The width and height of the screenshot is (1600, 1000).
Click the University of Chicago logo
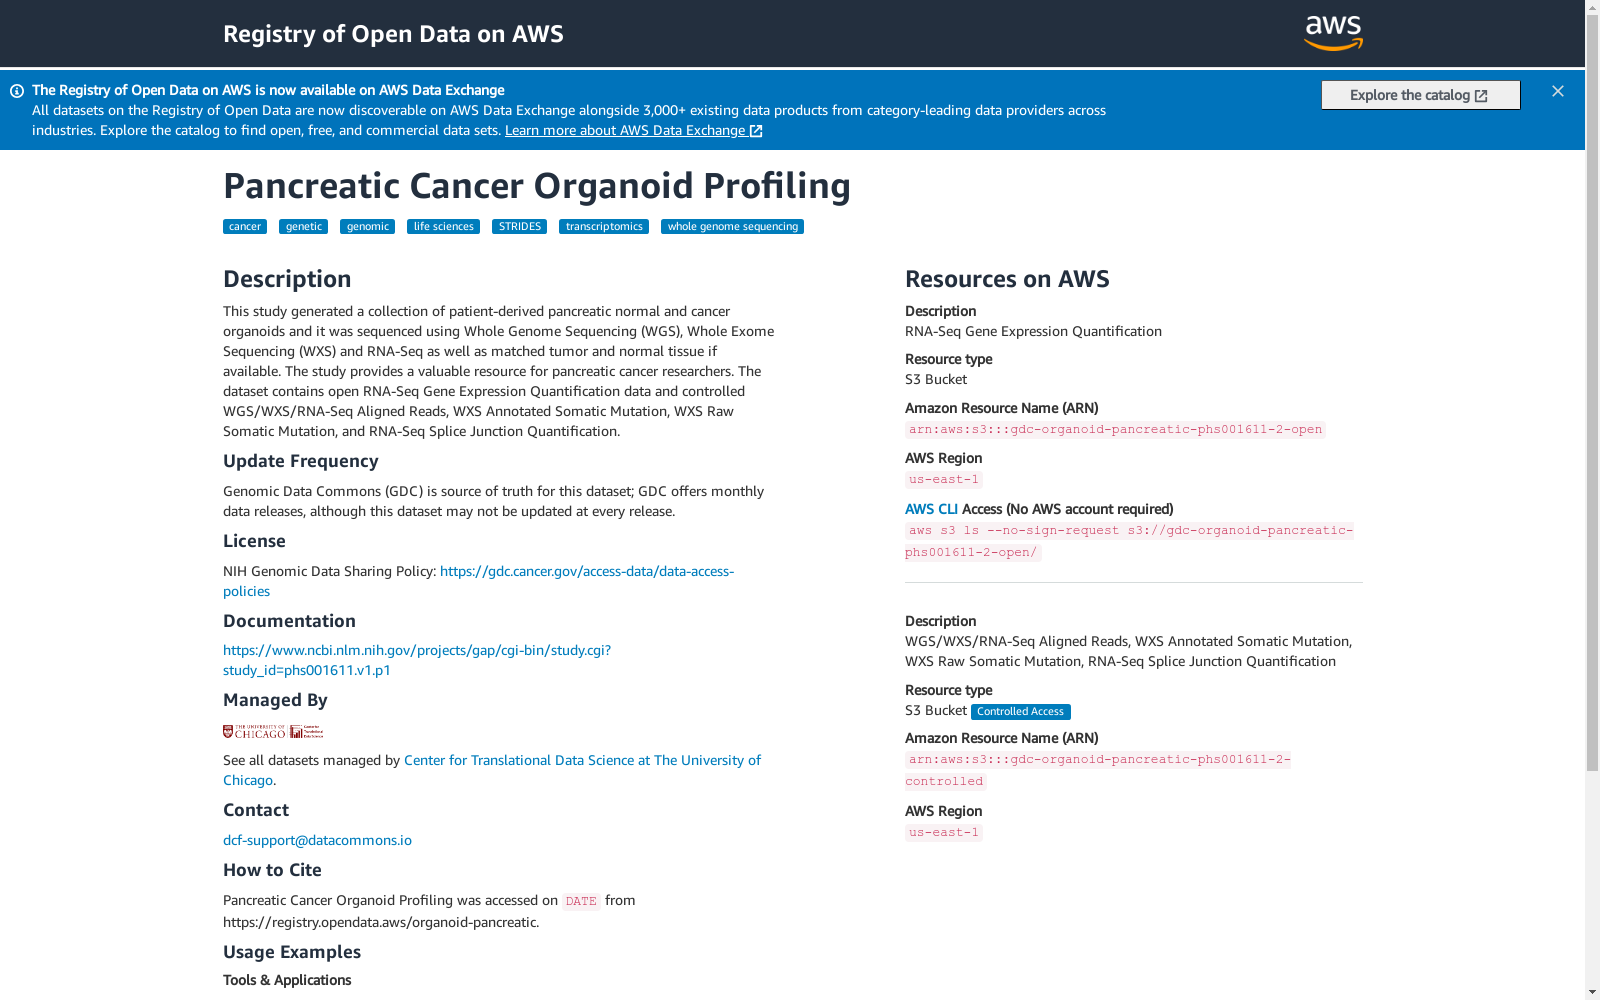273,732
